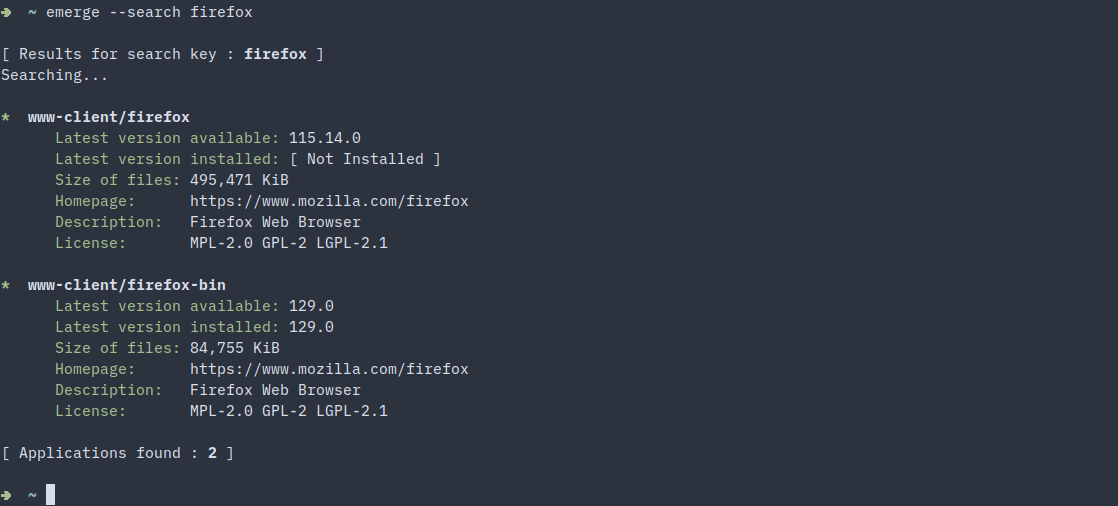The height and width of the screenshot is (506, 1118).
Task: Click the "Firefox Web Browser" description under firefox-bin
Action: tap(275, 390)
